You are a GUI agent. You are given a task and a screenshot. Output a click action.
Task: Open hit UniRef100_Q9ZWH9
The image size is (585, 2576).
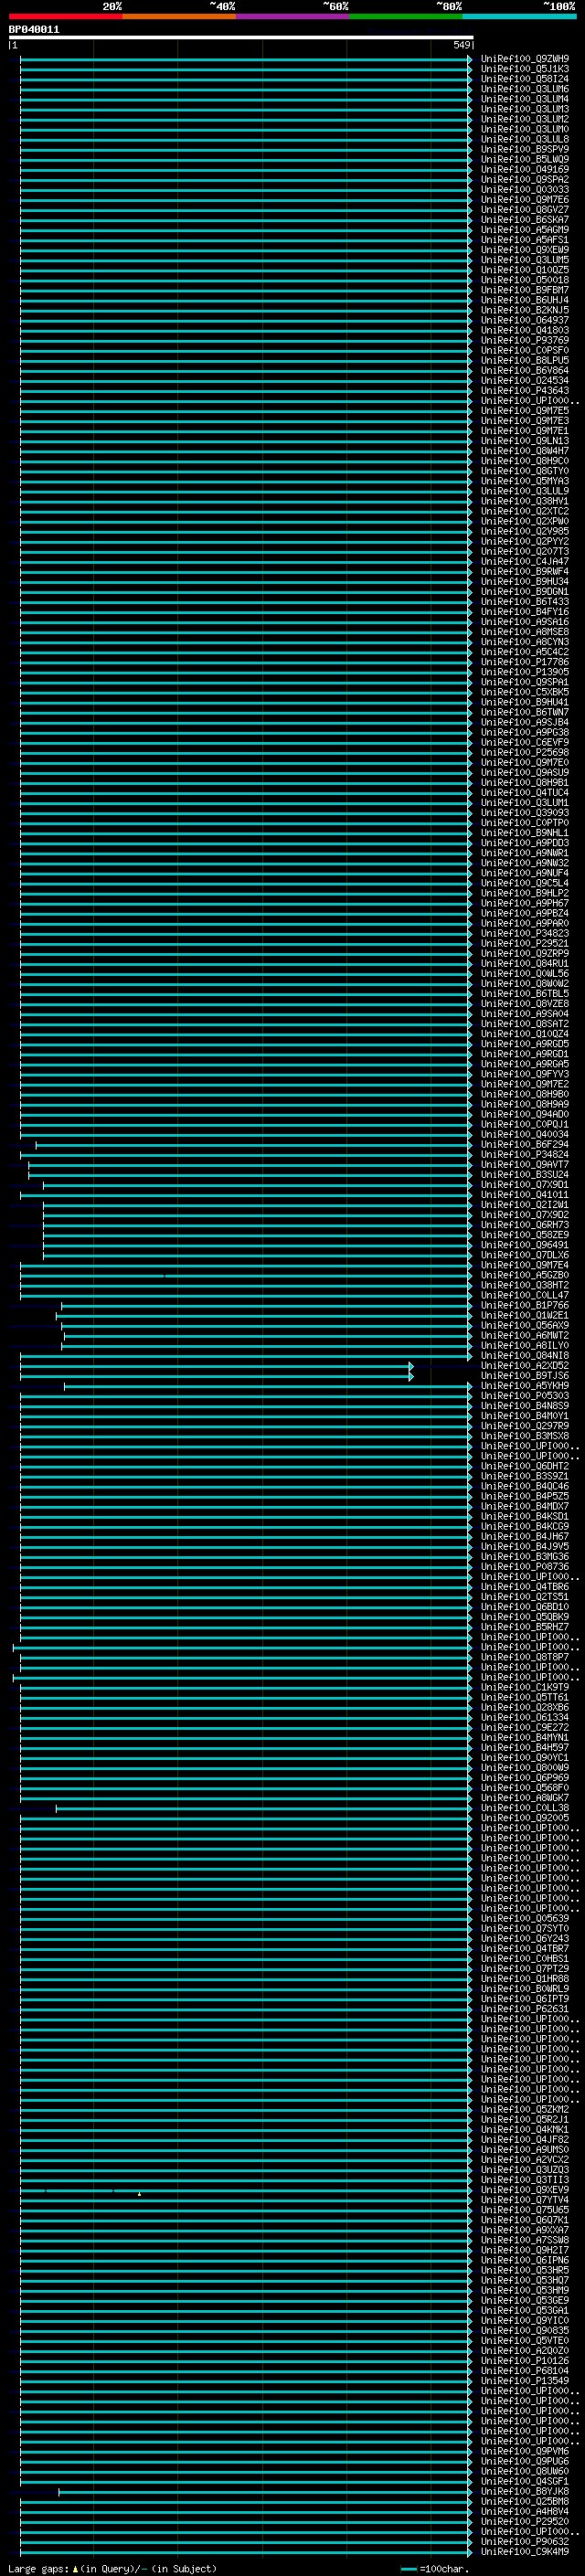point(525,59)
